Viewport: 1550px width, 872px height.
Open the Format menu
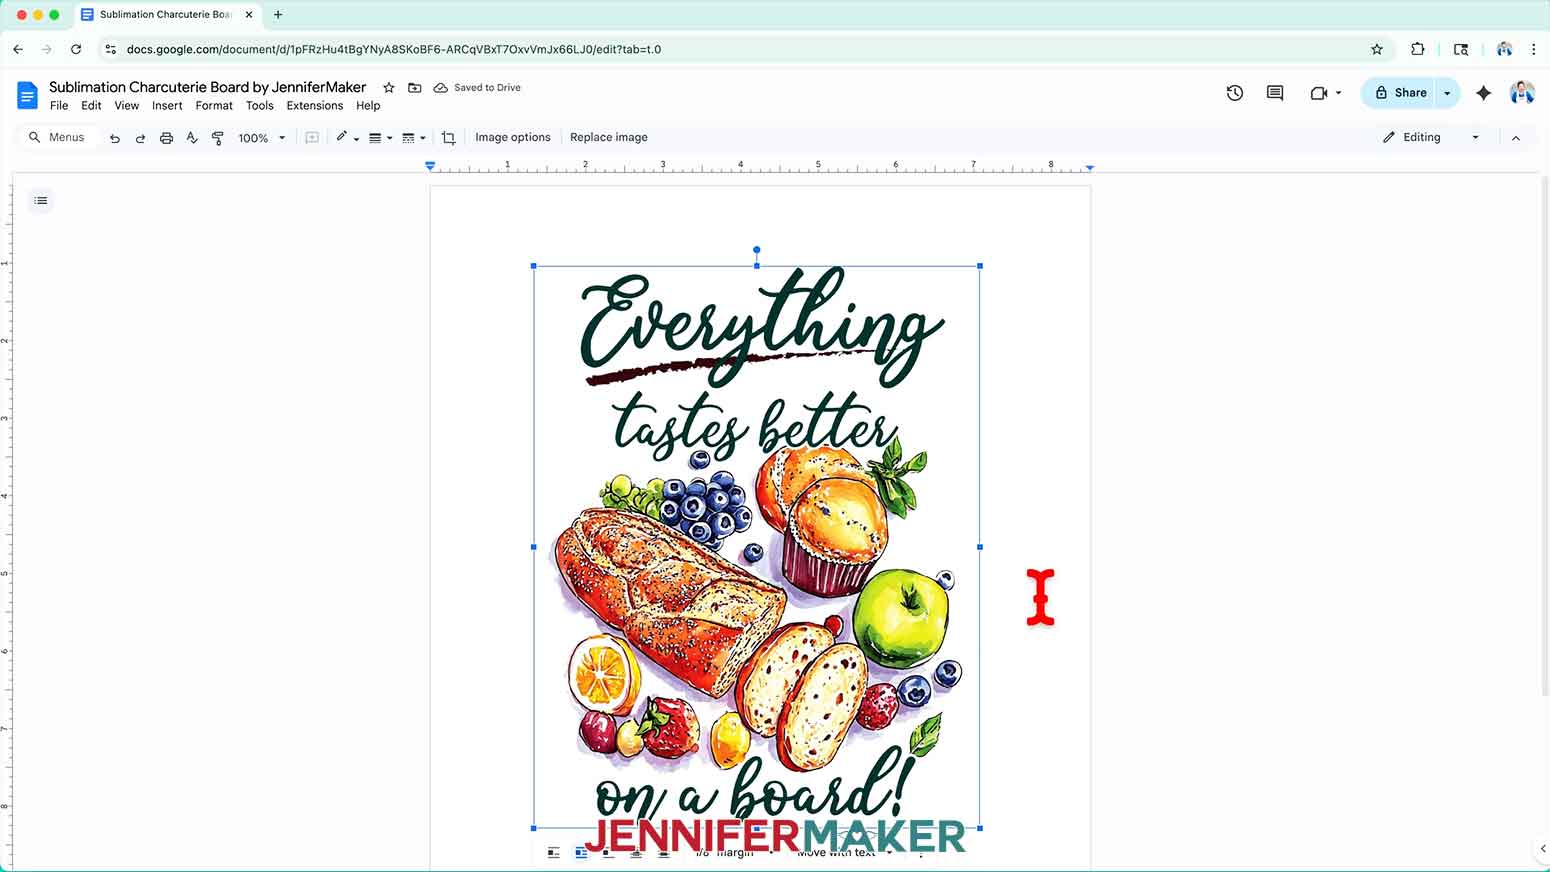pos(214,106)
